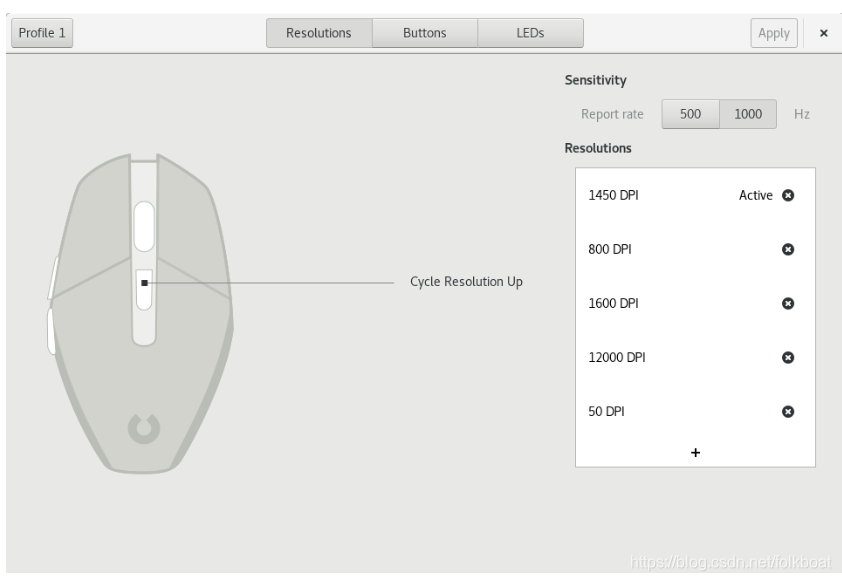Remove the 1600 DPI resolution entry
The image size is (842, 581).
[x=788, y=304]
